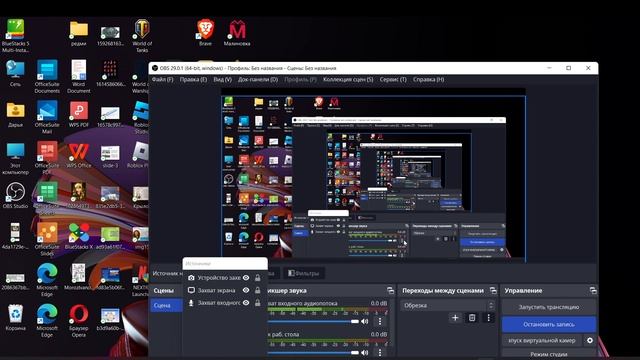
Task: Hide the Захват входного audio source
Action: [246, 303]
